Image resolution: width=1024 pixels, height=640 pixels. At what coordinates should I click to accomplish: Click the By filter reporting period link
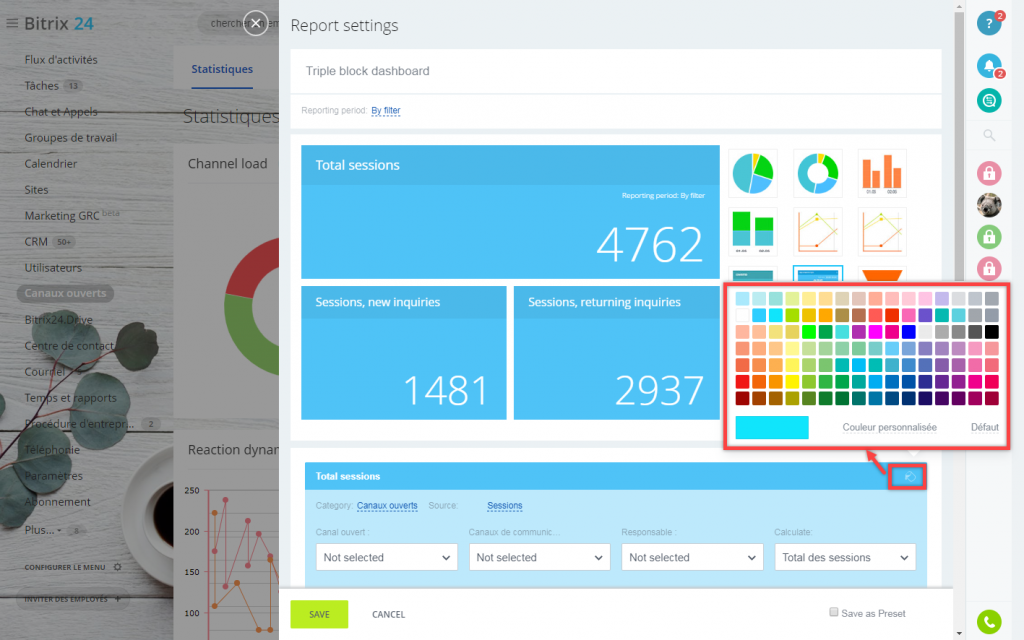(x=385, y=110)
